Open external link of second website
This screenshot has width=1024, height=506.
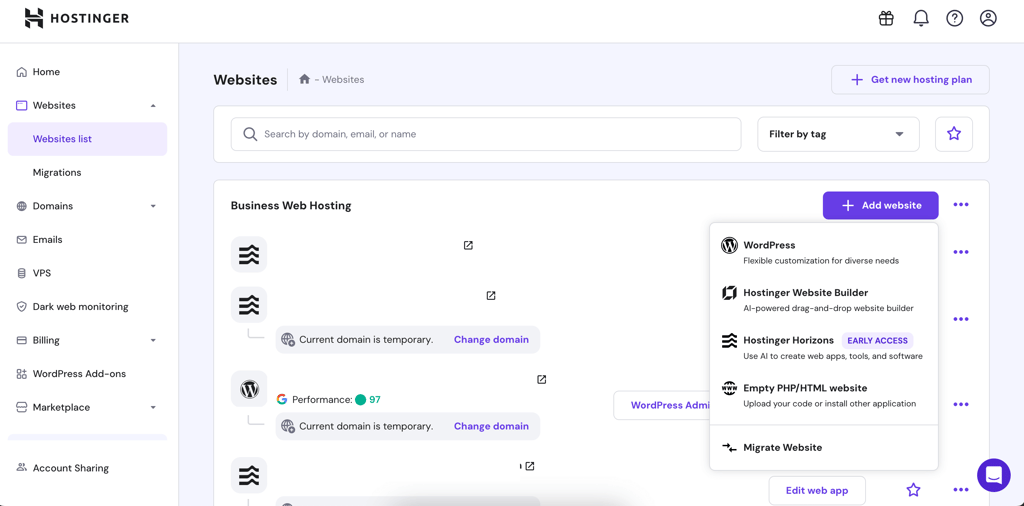(x=490, y=296)
